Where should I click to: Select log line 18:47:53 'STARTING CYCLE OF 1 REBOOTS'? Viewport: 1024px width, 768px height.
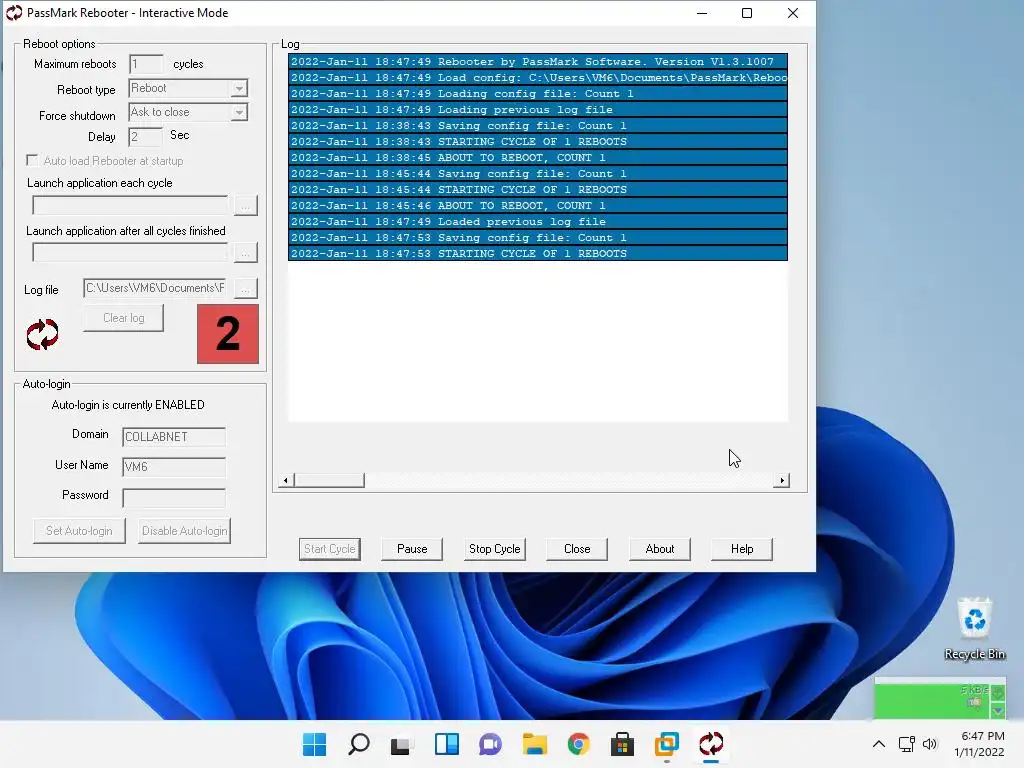(537, 253)
